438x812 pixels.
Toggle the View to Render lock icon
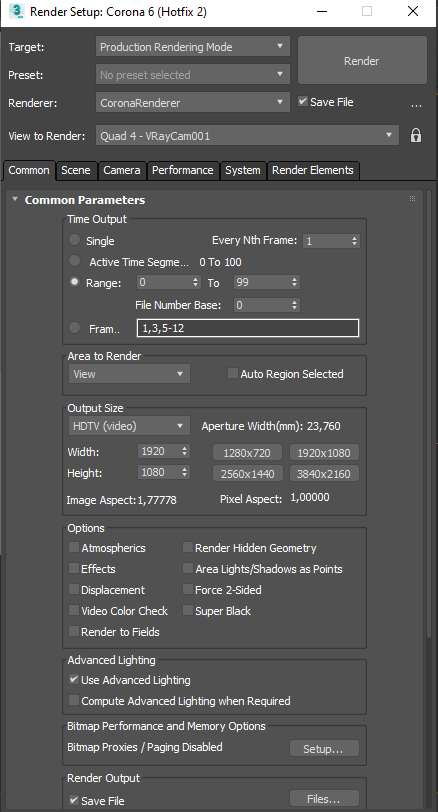(x=416, y=136)
